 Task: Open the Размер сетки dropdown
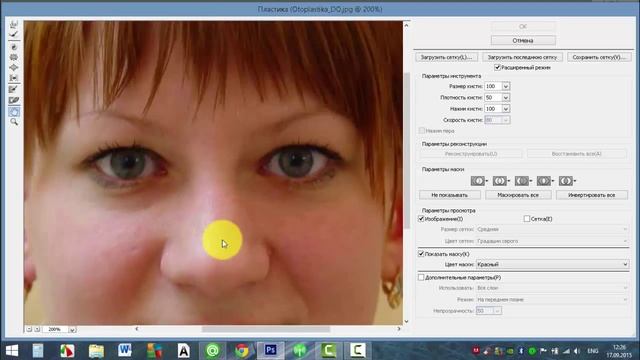[552, 229]
